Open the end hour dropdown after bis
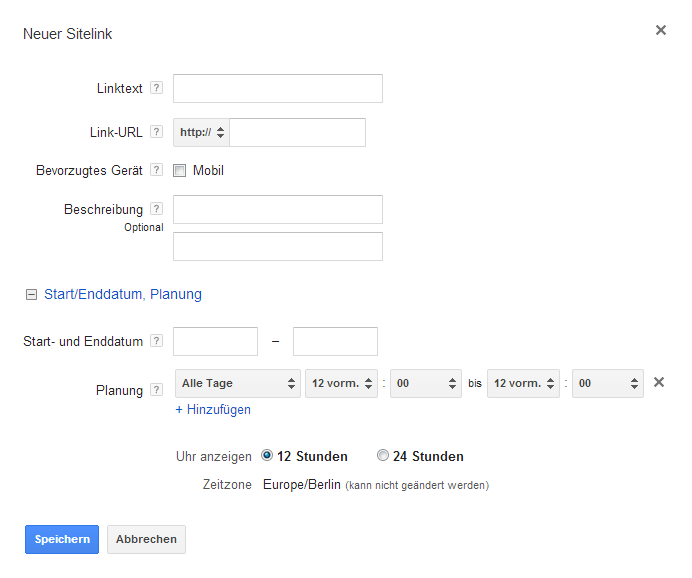 [x=523, y=383]
